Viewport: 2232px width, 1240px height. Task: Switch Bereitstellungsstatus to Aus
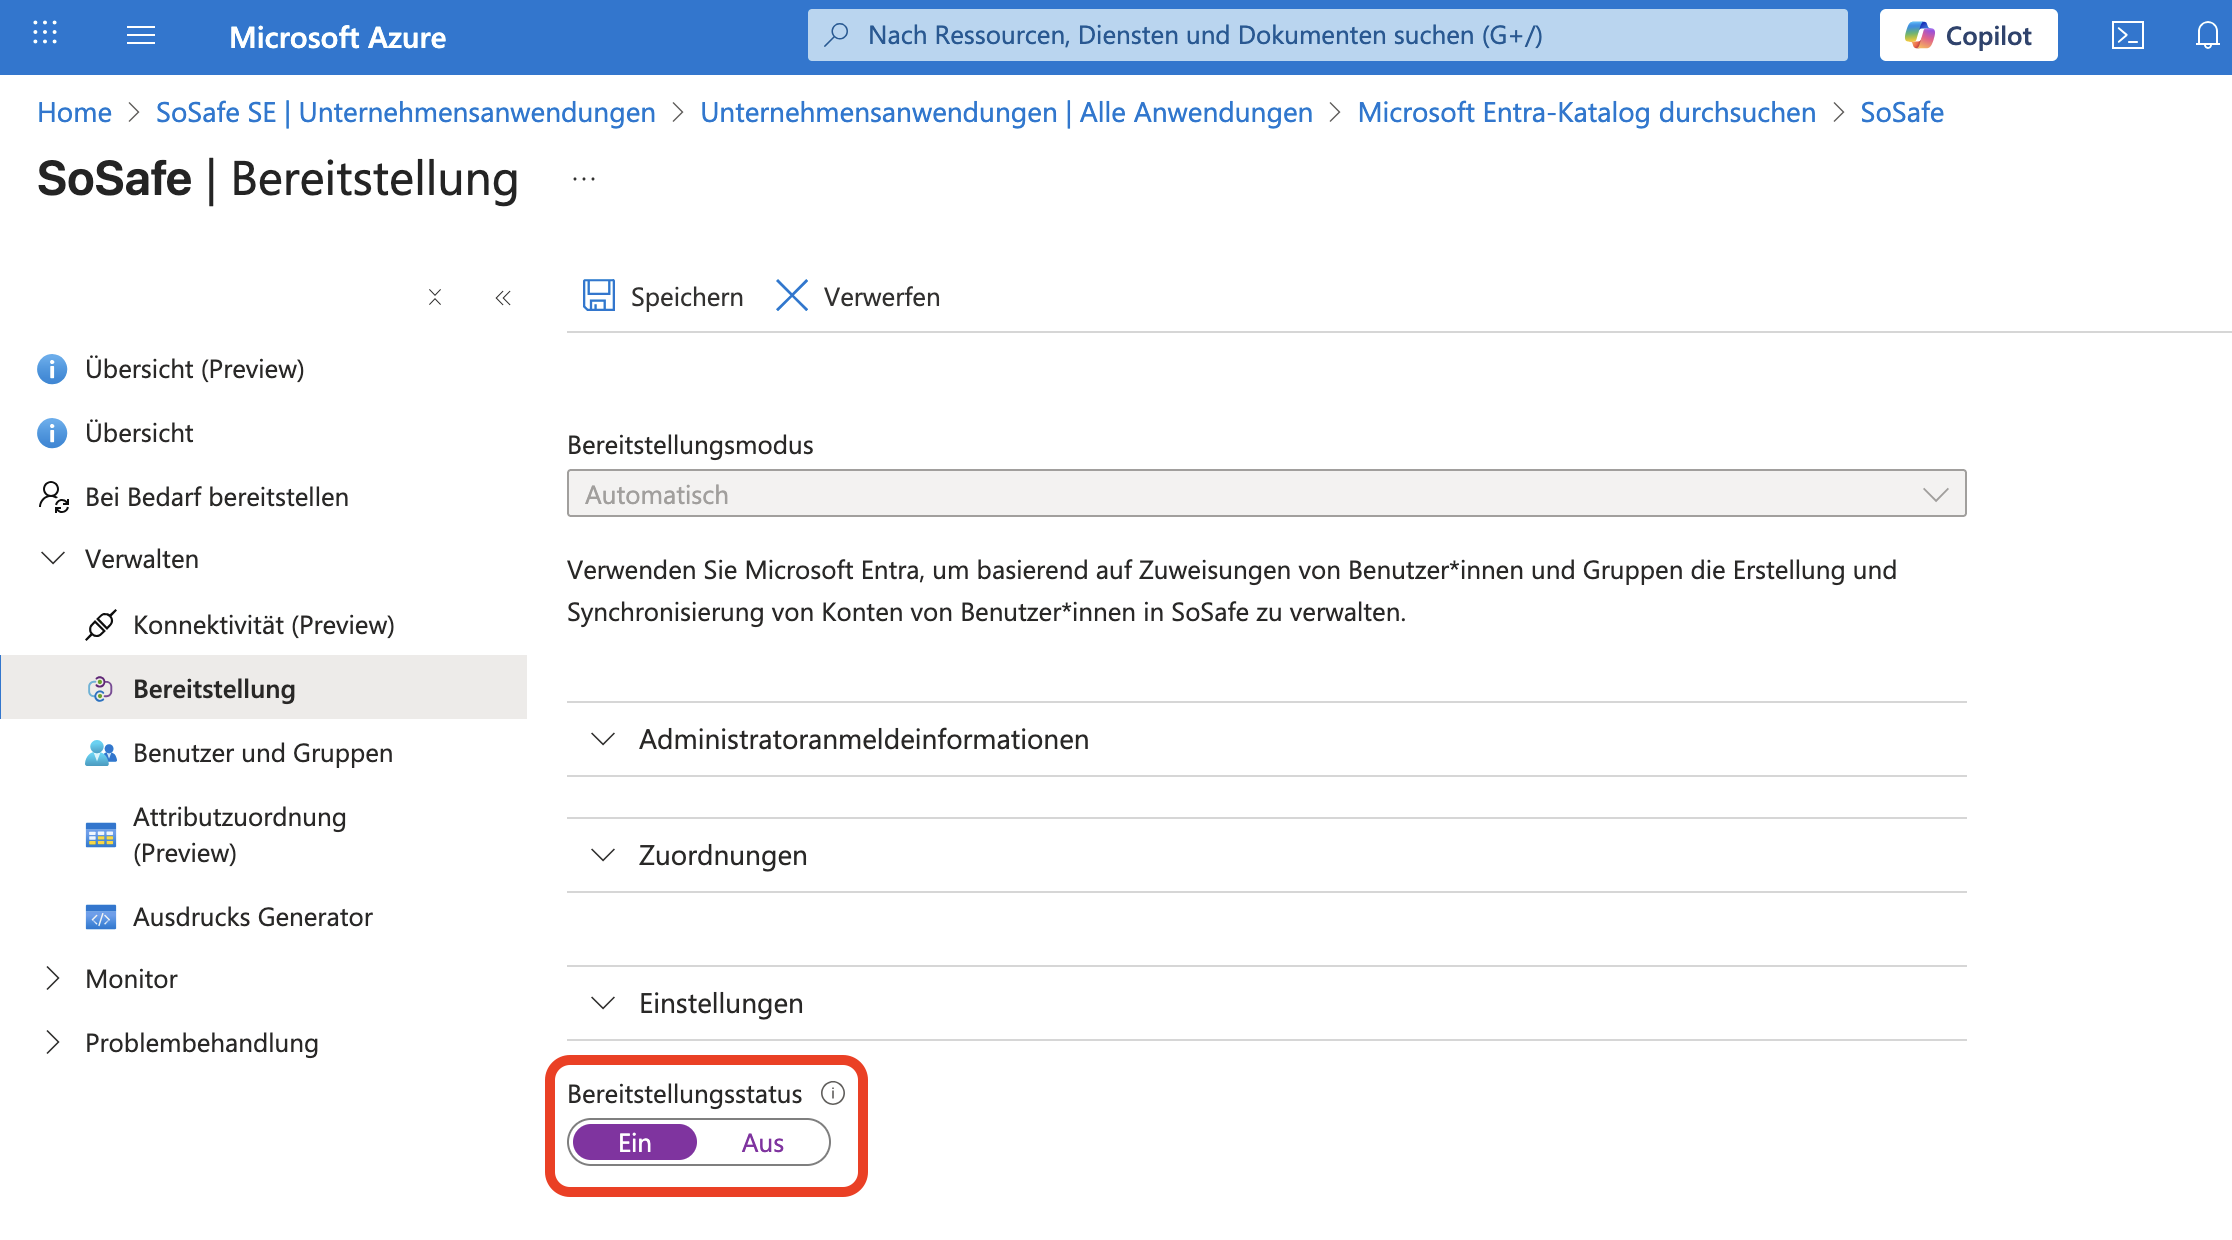point(762,1142)
